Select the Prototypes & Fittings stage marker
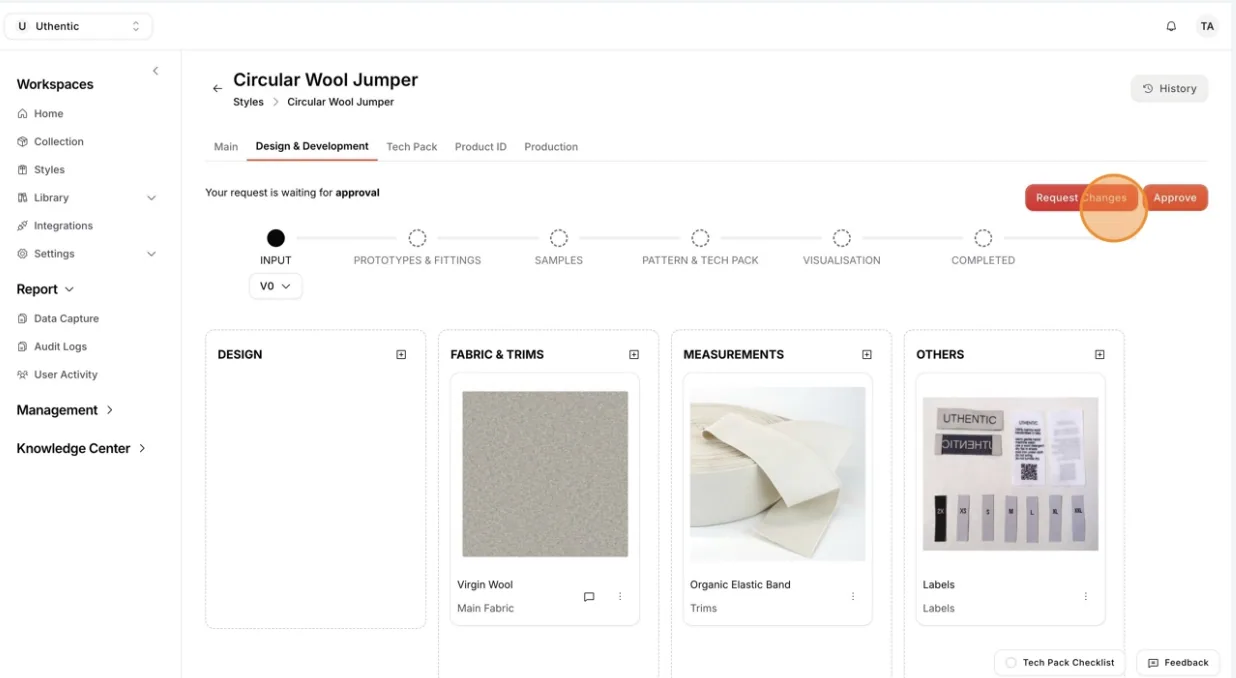1236x678 pixels. click(x=417, y=238)
